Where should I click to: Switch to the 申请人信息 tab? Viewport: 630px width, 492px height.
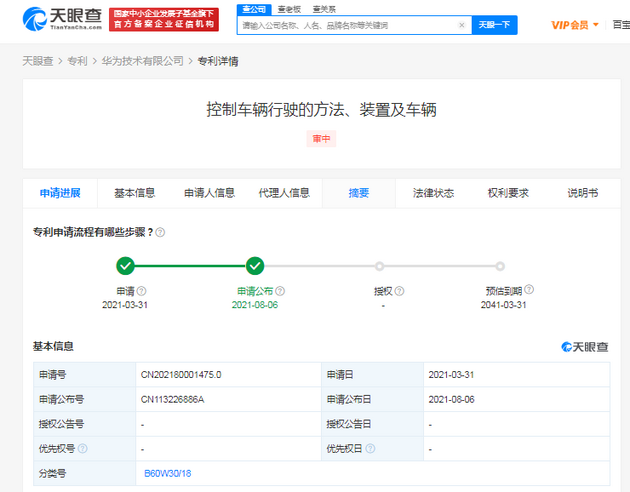[x=209, y=193]
